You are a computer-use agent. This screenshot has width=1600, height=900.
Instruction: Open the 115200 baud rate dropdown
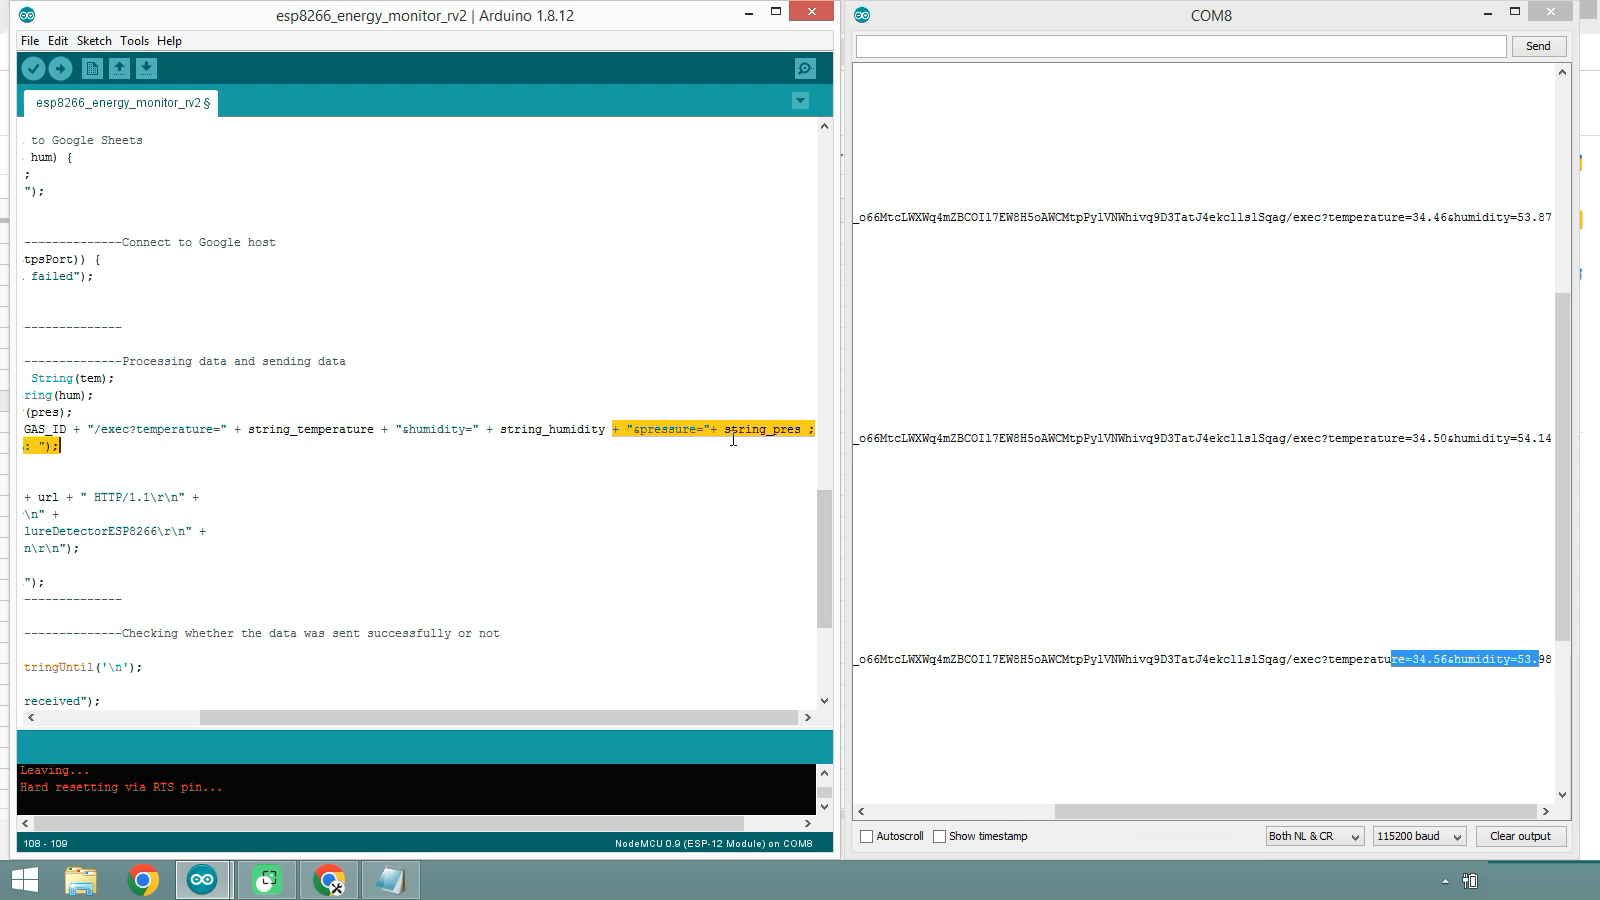point(1419,836)
